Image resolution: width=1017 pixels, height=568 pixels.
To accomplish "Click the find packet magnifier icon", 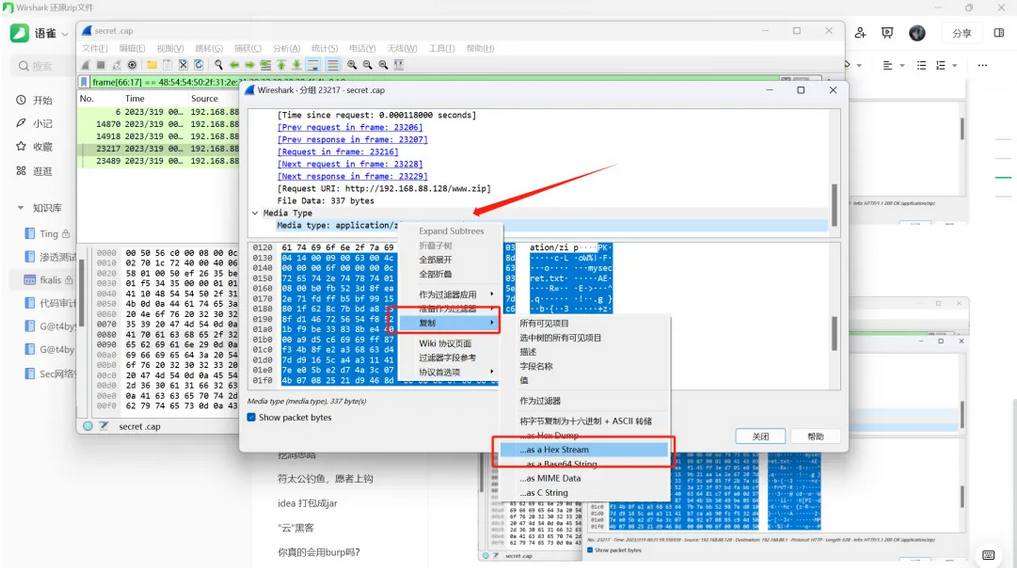I will click(x=219, y=65).
